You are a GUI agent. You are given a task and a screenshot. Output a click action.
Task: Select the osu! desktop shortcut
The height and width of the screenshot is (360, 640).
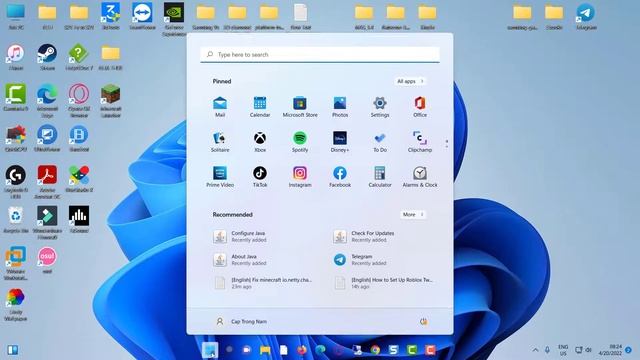pyautogui.click(x=47, y=260)
